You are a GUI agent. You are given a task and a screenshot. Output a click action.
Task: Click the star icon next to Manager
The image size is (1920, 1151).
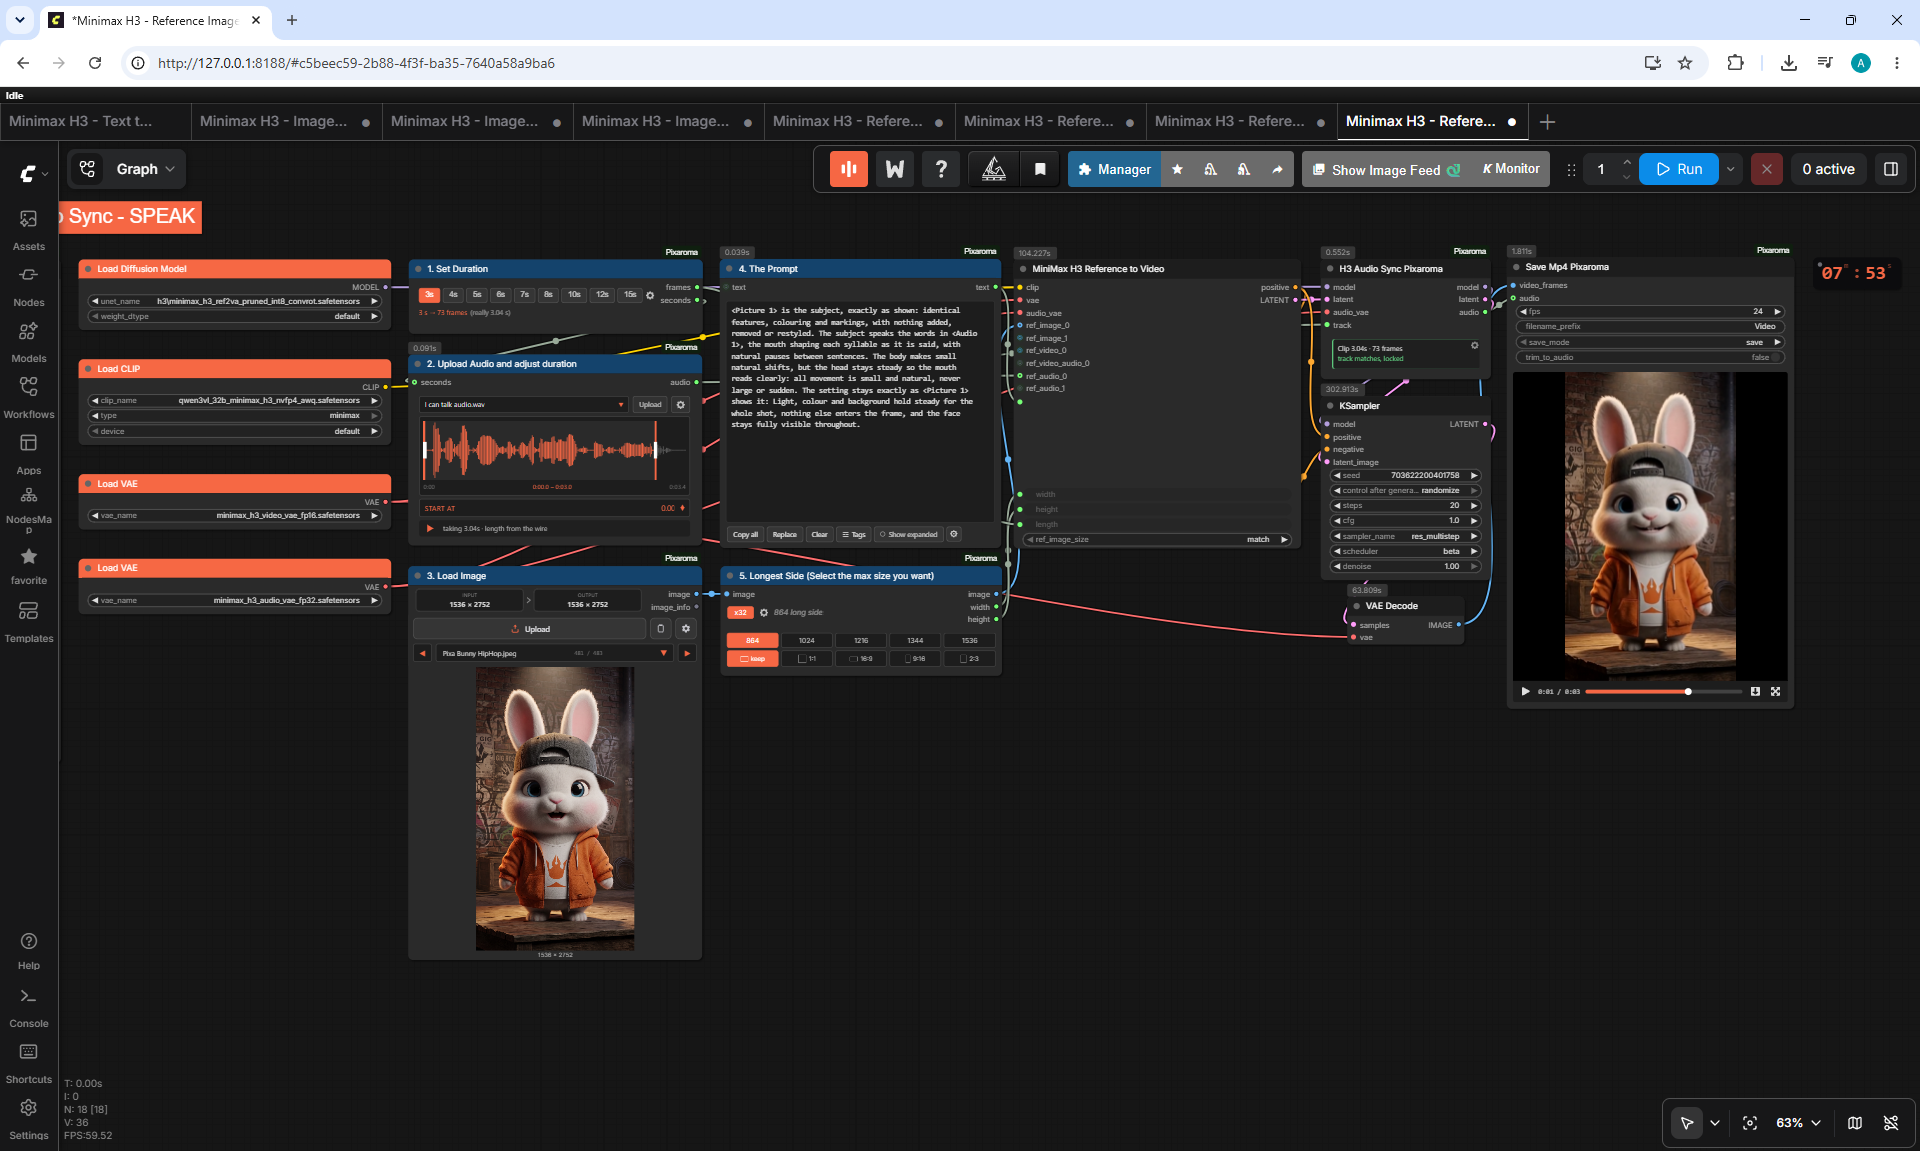[x=1177, y=169]
